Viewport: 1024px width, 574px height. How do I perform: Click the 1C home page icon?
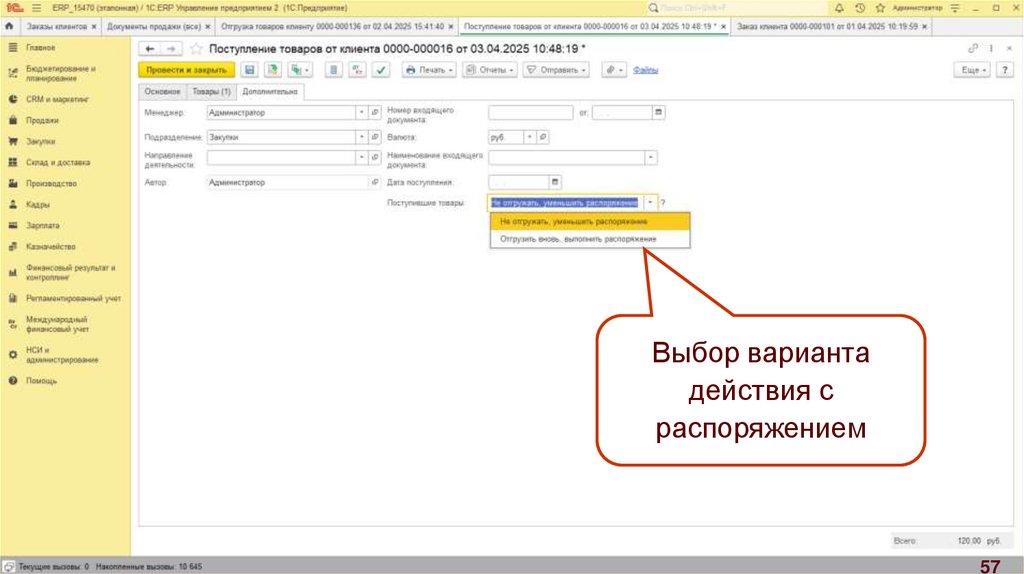pyautogui.click(x=9, y=26)
